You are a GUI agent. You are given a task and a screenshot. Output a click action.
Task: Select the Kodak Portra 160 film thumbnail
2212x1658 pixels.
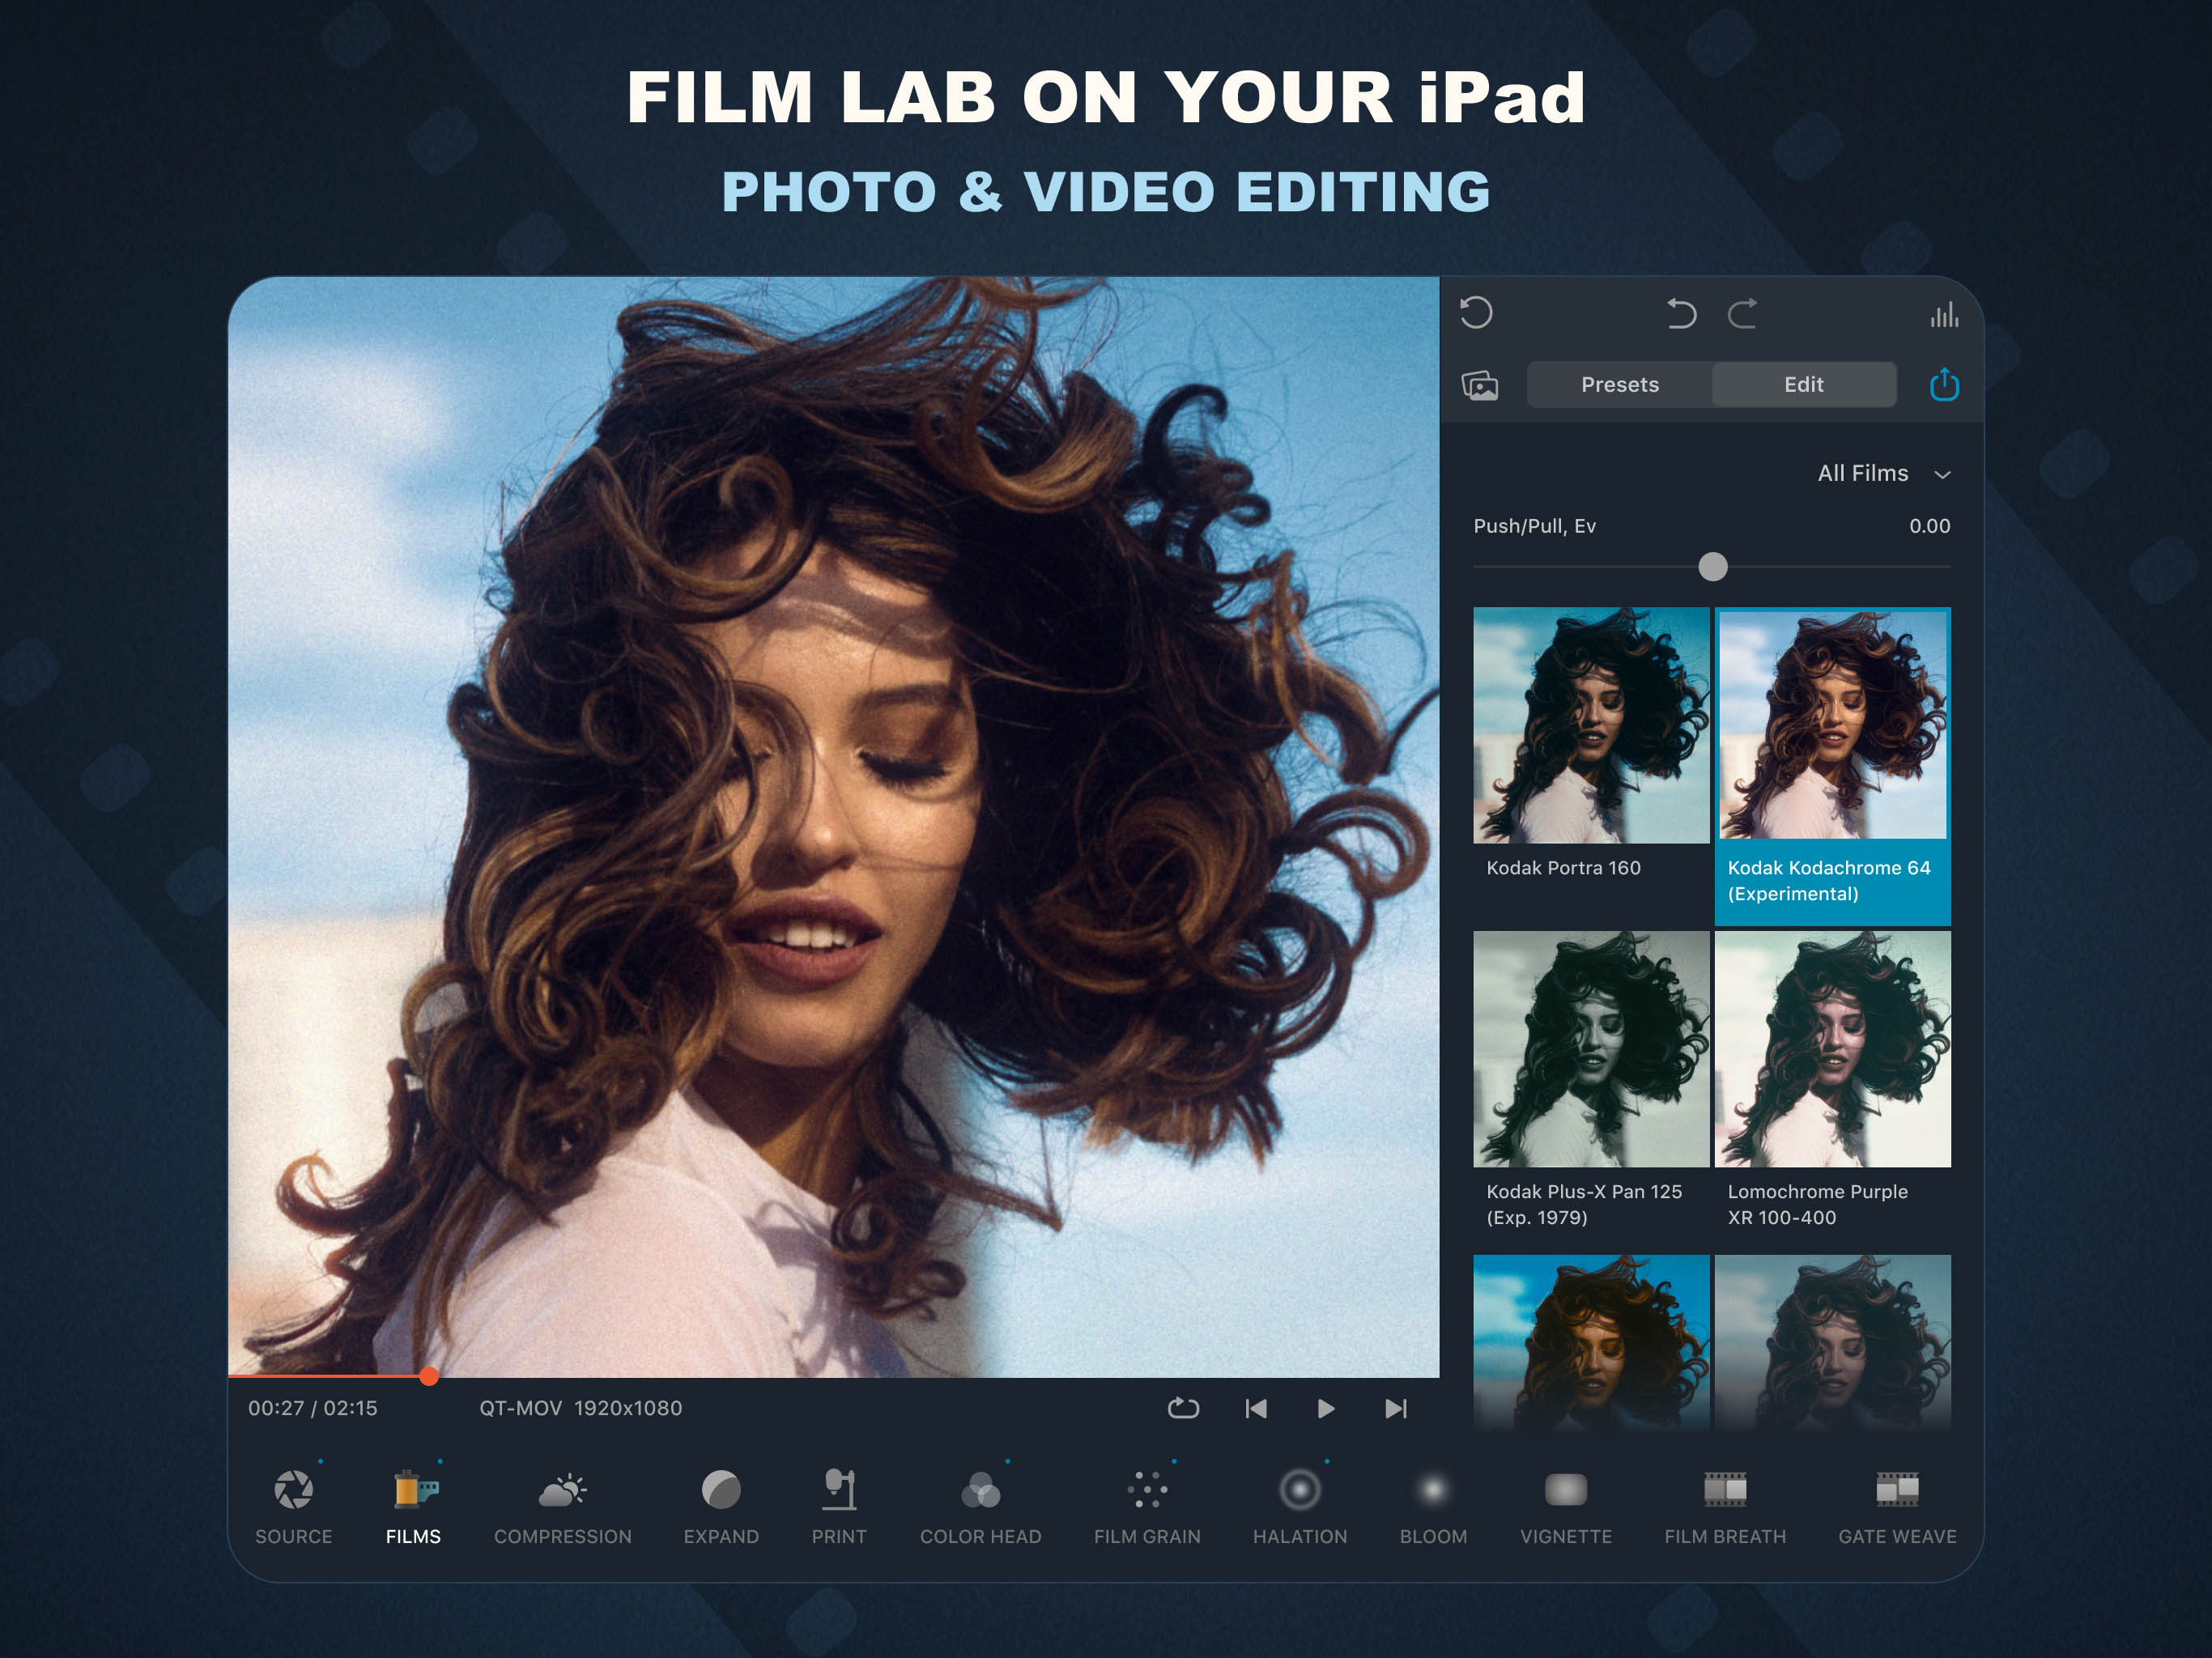pos(1590,726)
